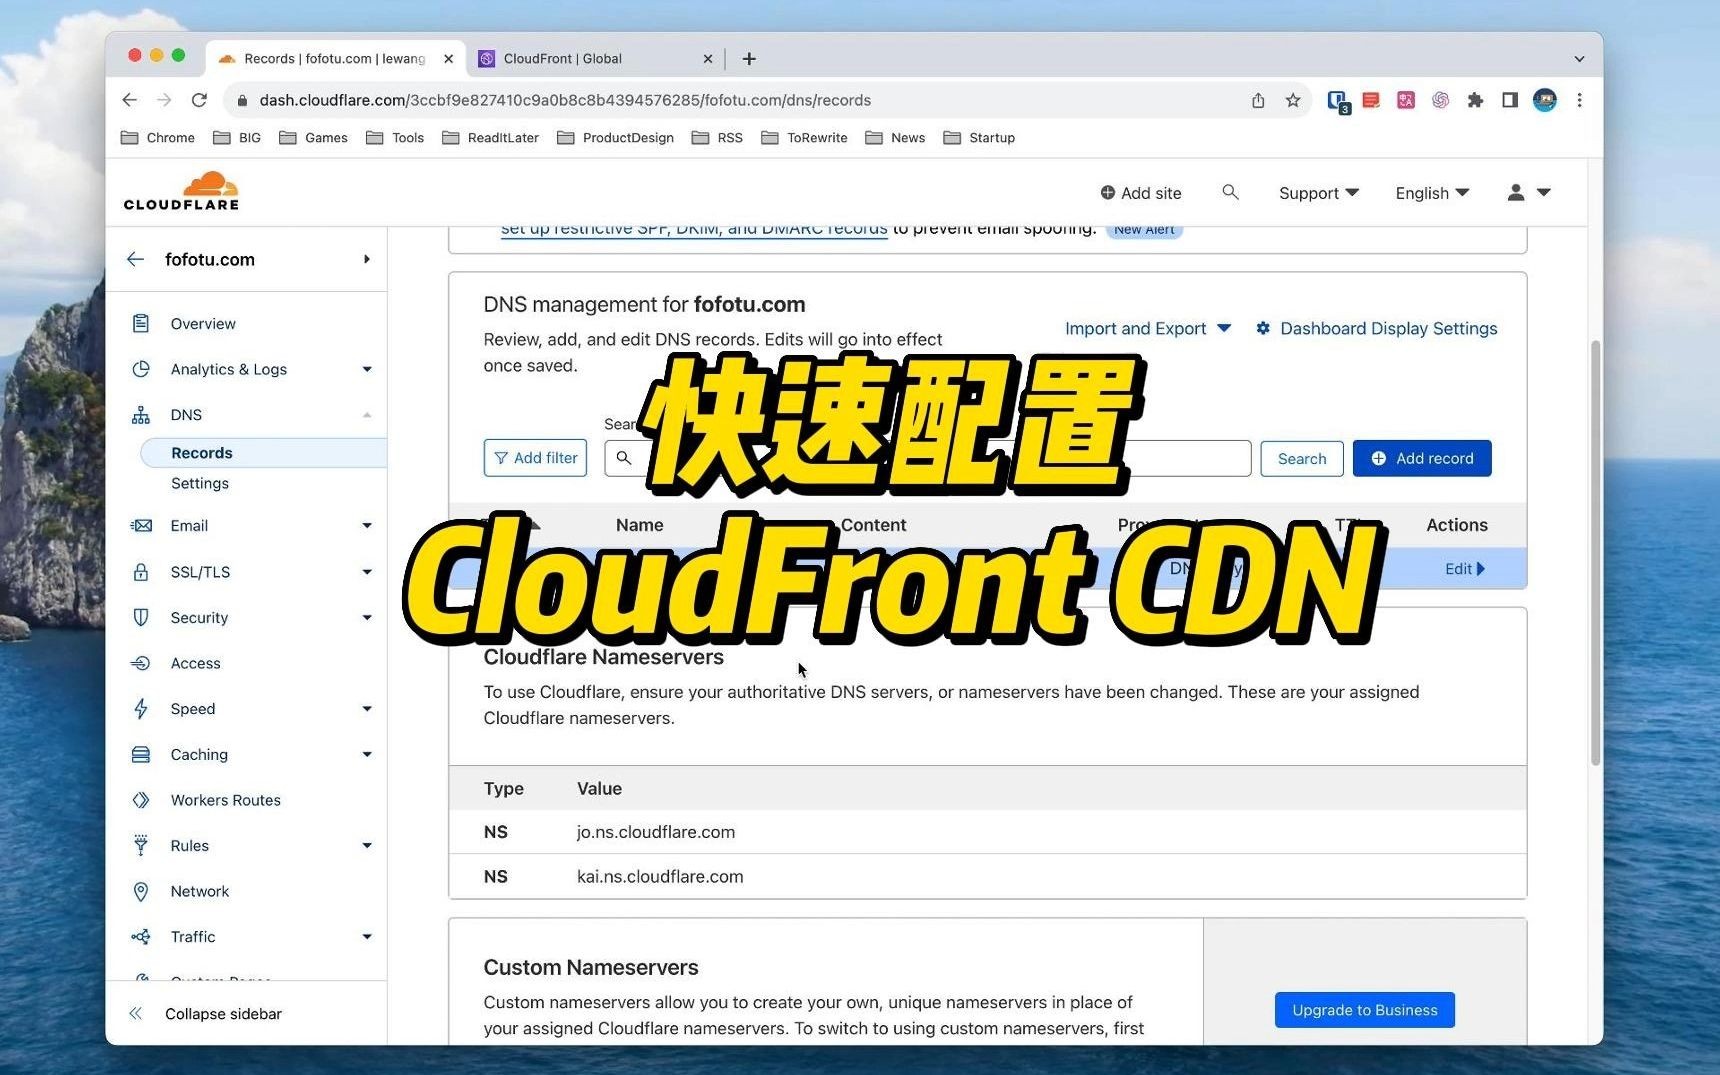The image size is (1720, 1075).
Task: Expand the Security section arrow
Action: (x=367, y=618)
